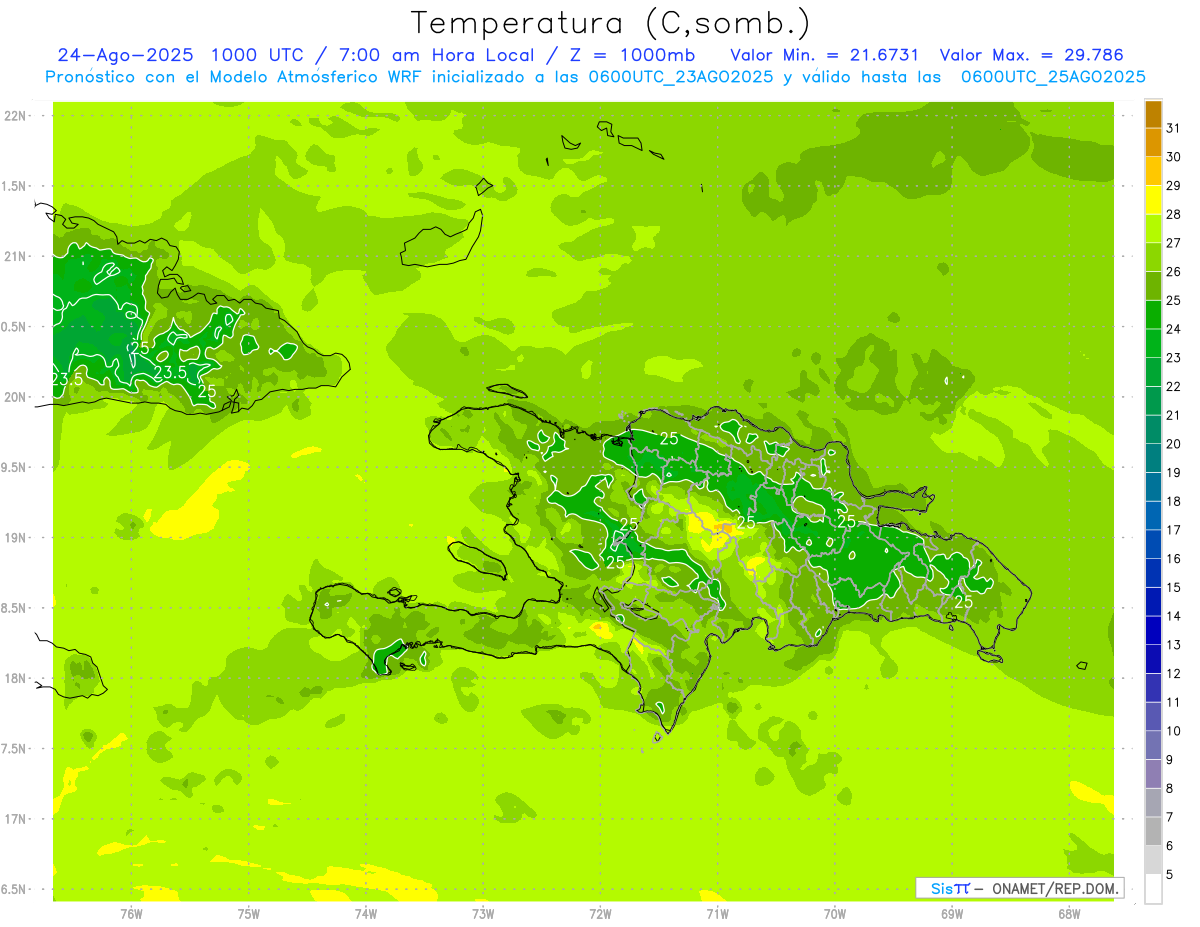Click the '75W' longitude label
Image resolution: width=1200 pixels, height=927 pixels.
point(249,913)
